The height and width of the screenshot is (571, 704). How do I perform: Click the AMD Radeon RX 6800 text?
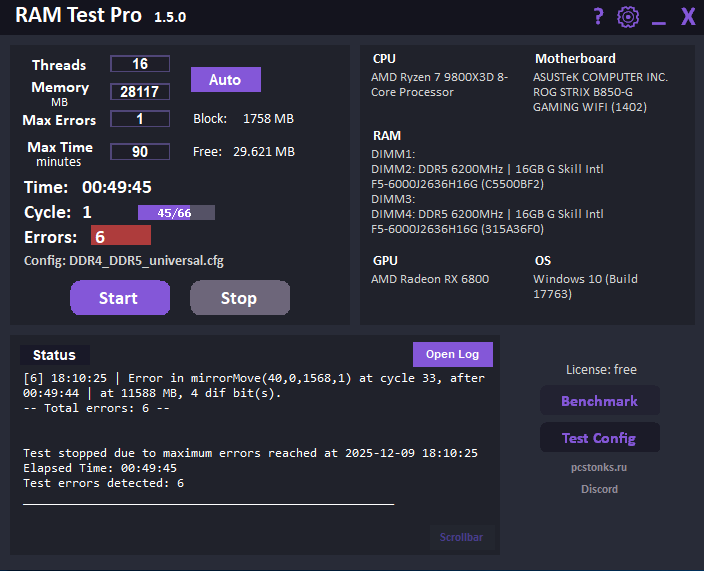tap(430, 279)
